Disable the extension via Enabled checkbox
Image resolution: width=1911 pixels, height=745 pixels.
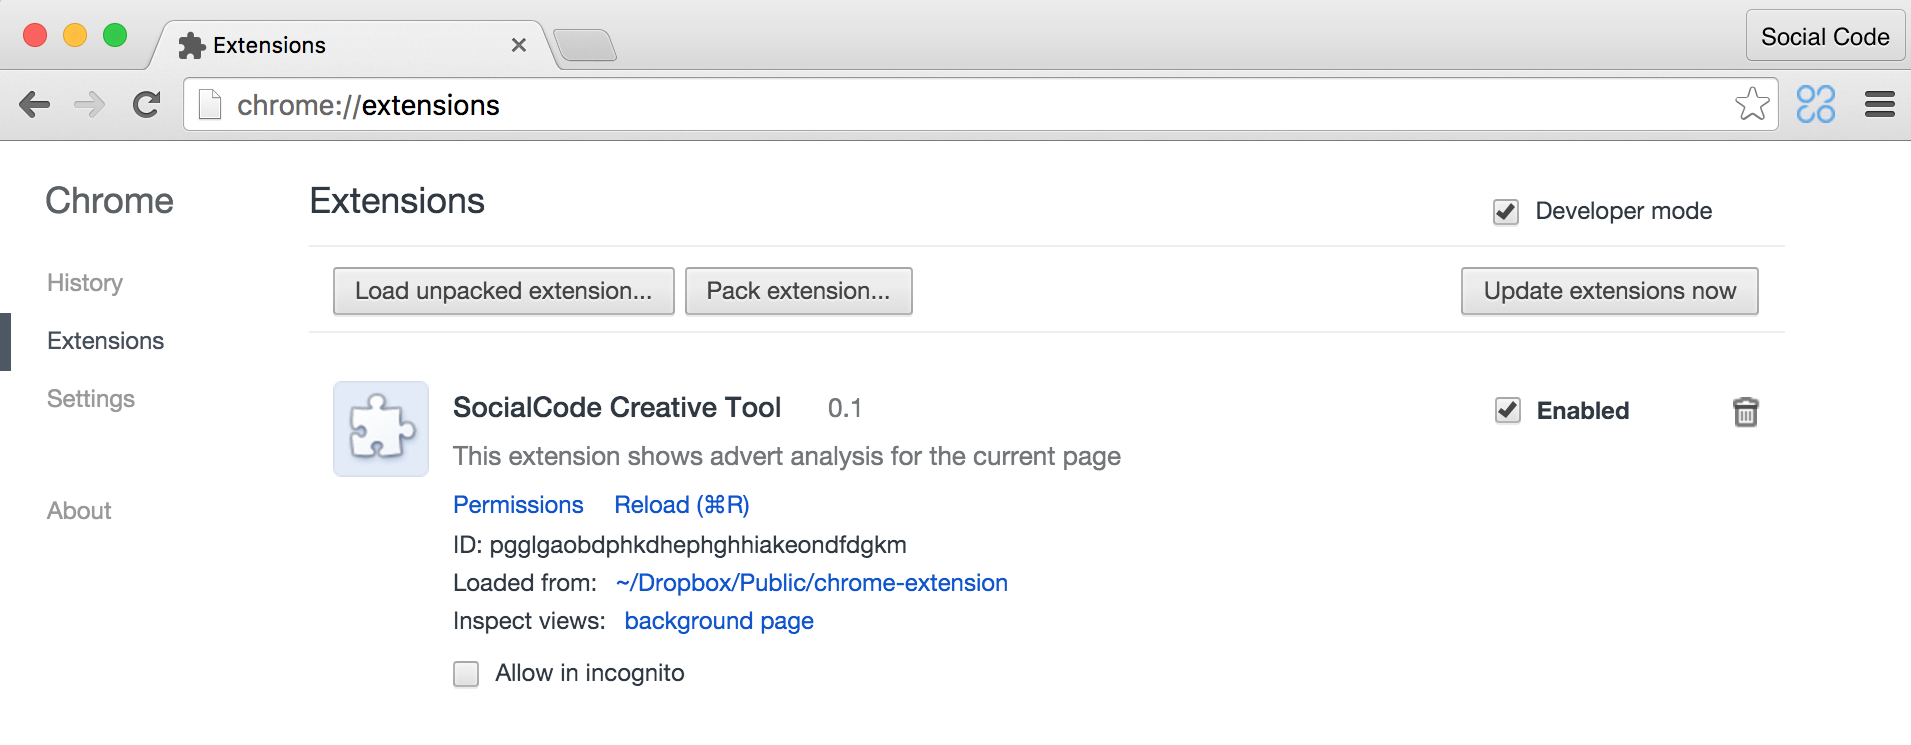[1507, 410]
